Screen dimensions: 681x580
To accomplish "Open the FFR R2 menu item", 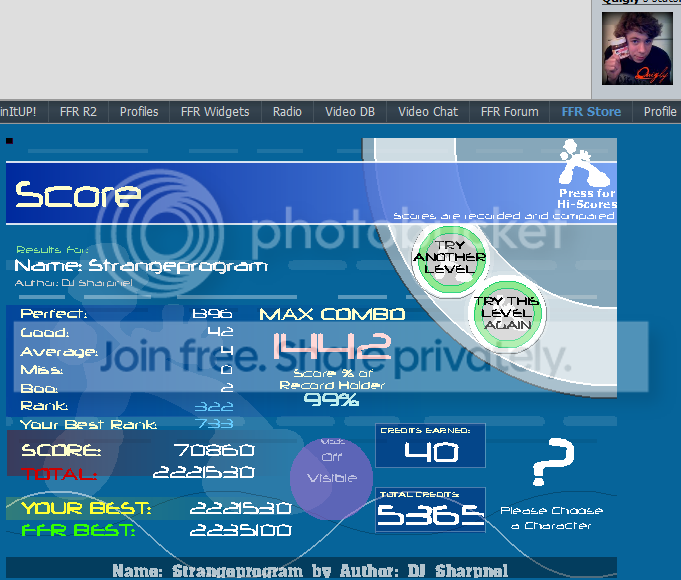I will [x=78, y=112].
